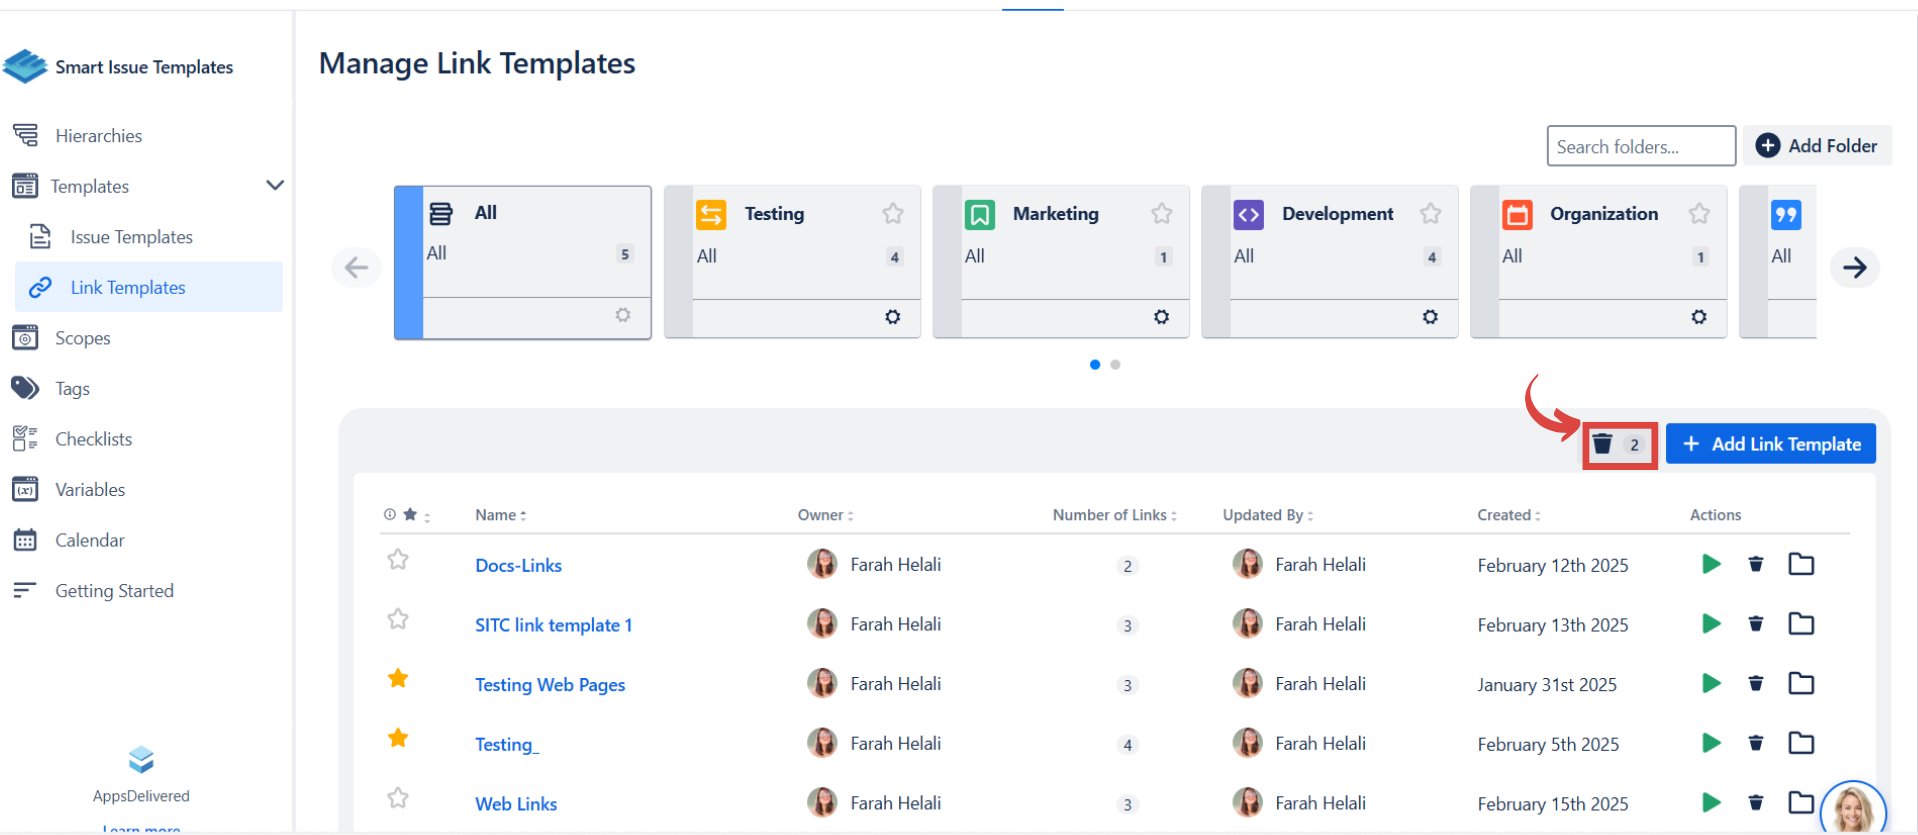Star the Docs-Links template as favorite

pos(398,560)
